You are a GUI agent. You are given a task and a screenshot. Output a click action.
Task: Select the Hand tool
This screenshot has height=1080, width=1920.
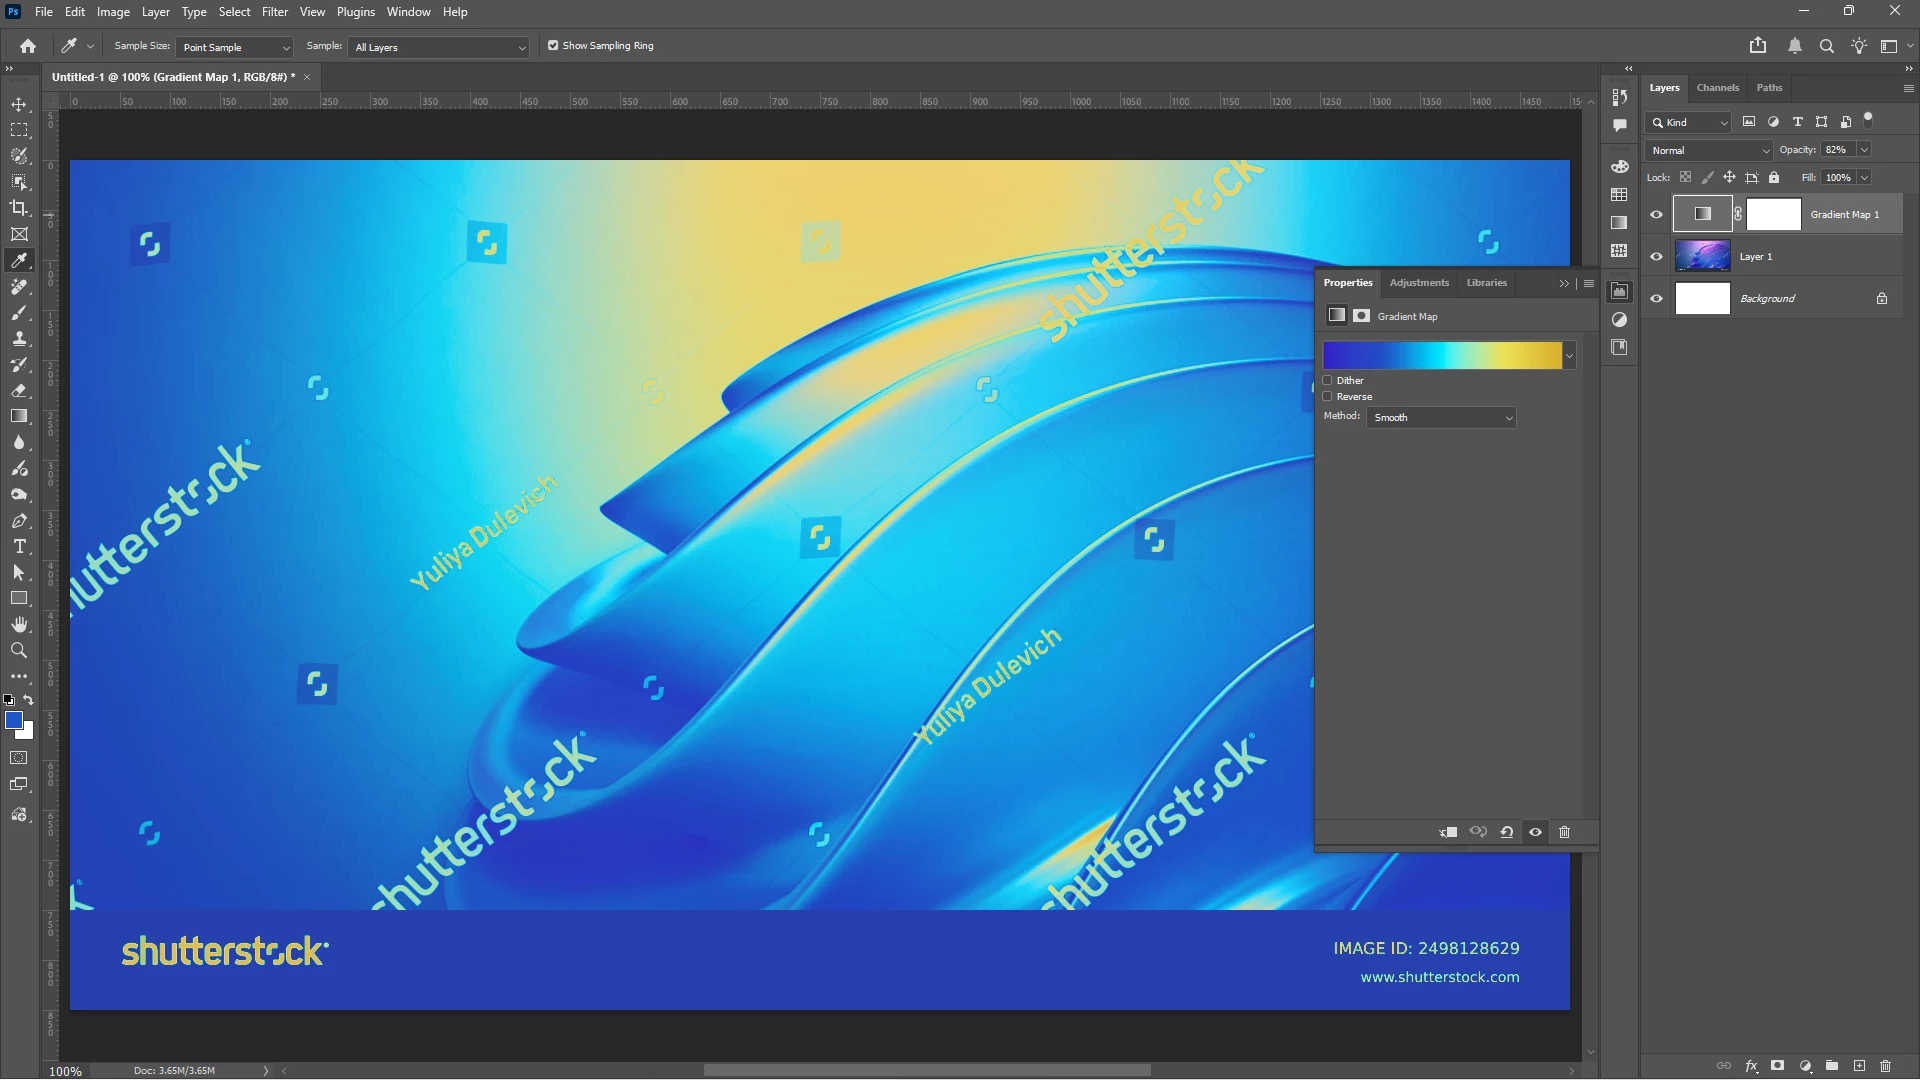19,624
